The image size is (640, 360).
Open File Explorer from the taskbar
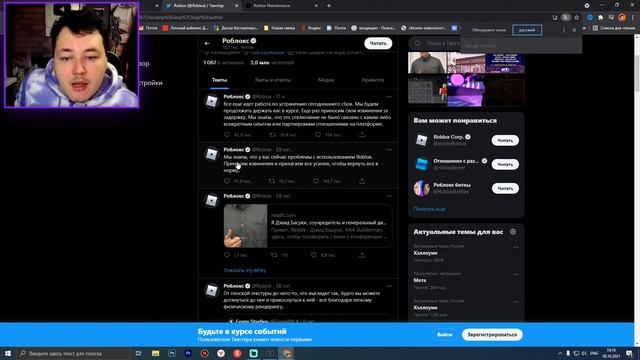pos(156,353)
